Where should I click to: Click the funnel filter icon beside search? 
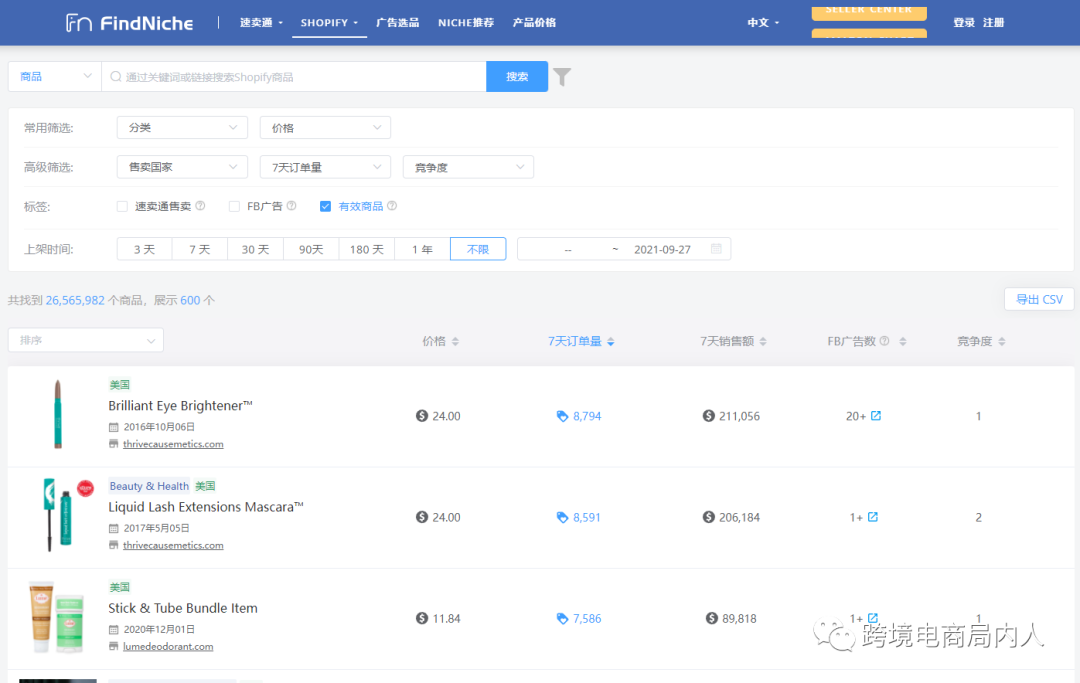click(x=562, y=77)
